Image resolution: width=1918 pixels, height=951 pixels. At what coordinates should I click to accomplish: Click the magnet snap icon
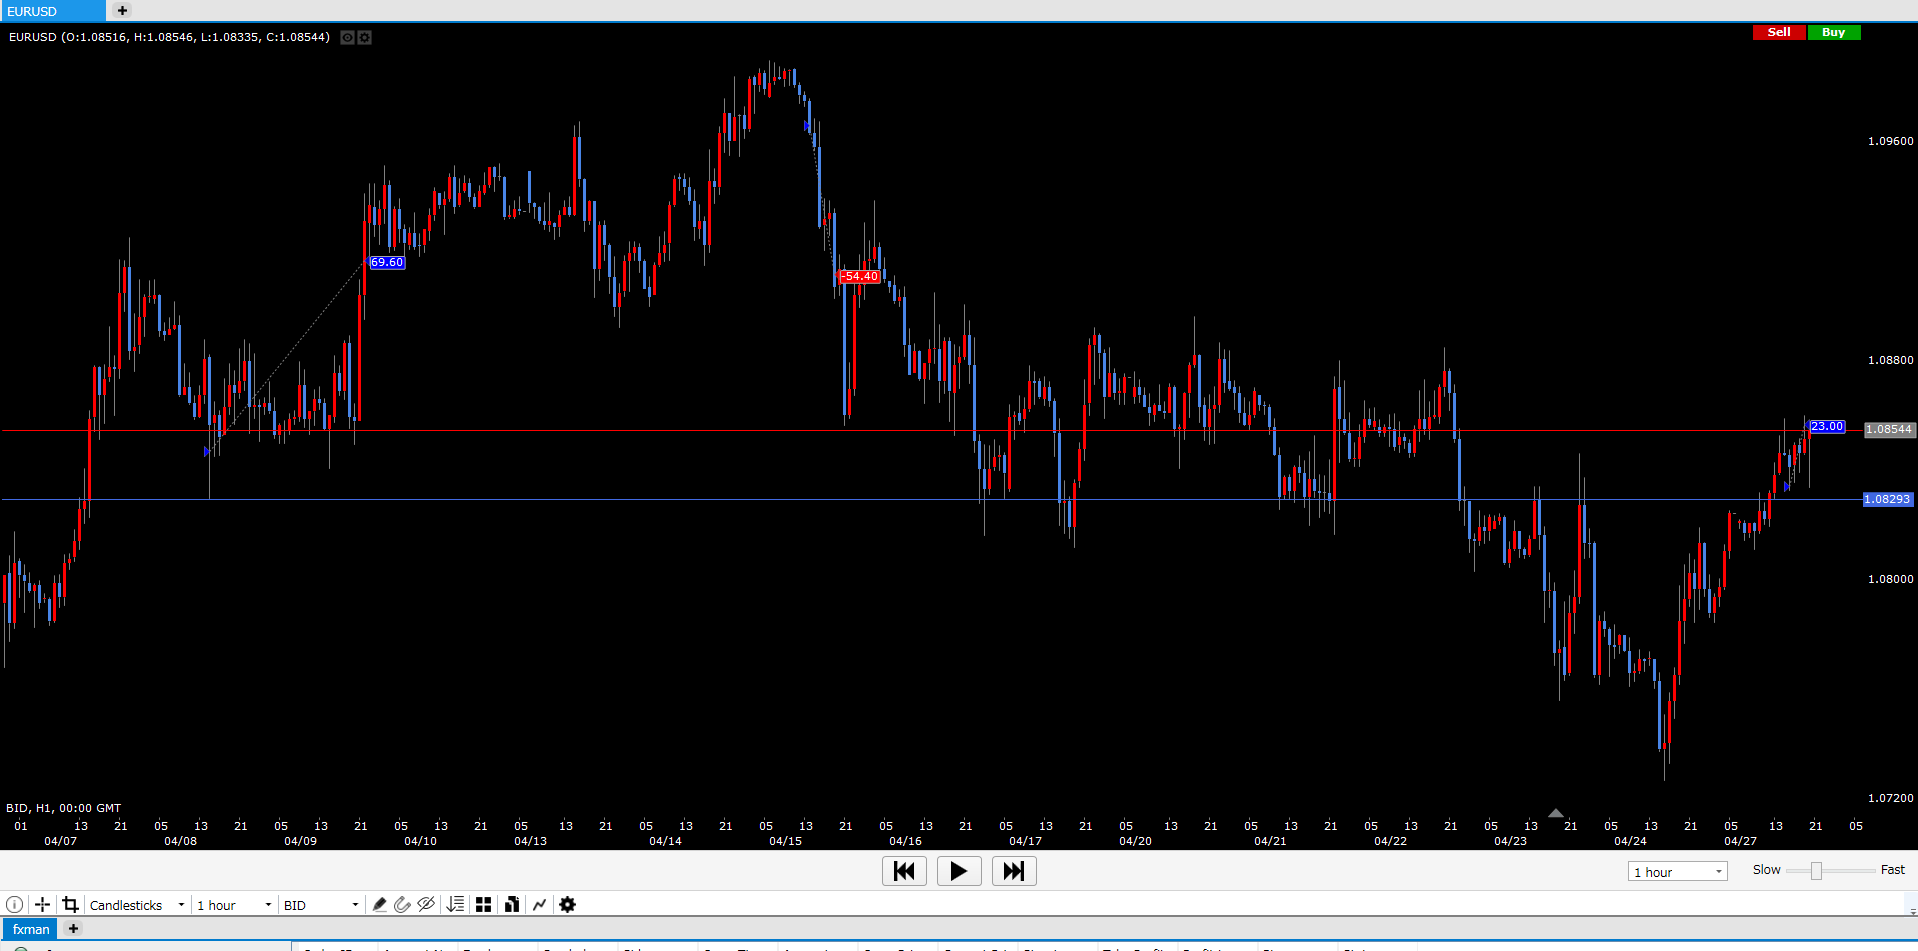tap(402, 905)
